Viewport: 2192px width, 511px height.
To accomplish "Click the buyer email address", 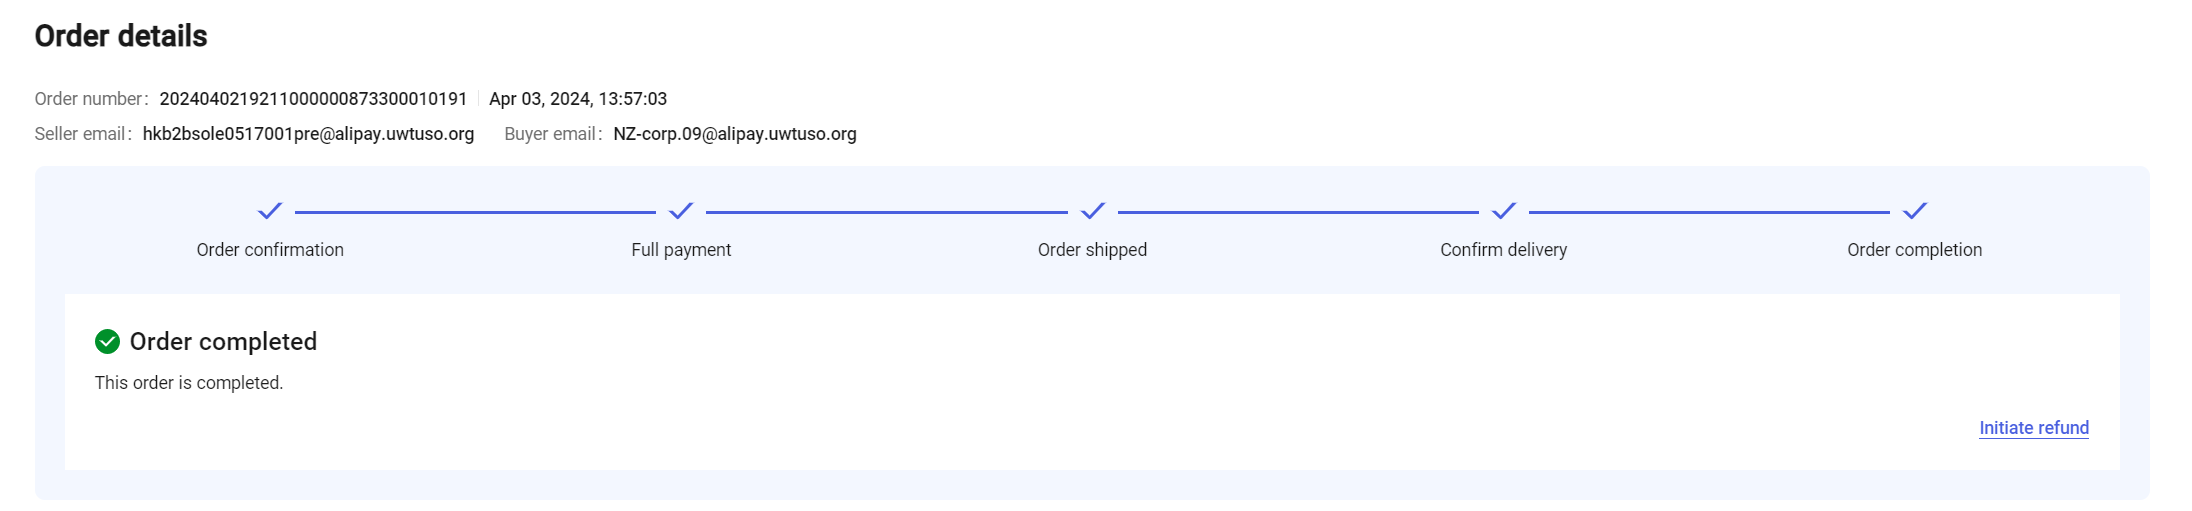I will [735, 134].
